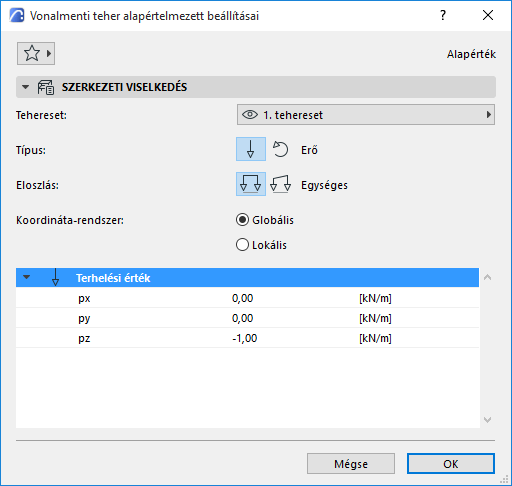The width and height of the screenshot is (512, 486).
Task: Click the Tehereset: field label
Action: 41,115
